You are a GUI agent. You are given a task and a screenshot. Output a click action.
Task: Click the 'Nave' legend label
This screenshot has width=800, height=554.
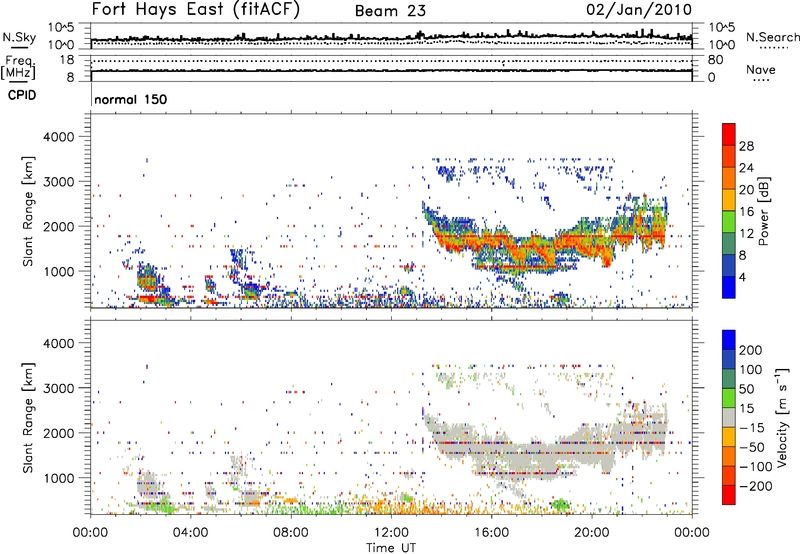pyautogui.click(x=761, y=70)
